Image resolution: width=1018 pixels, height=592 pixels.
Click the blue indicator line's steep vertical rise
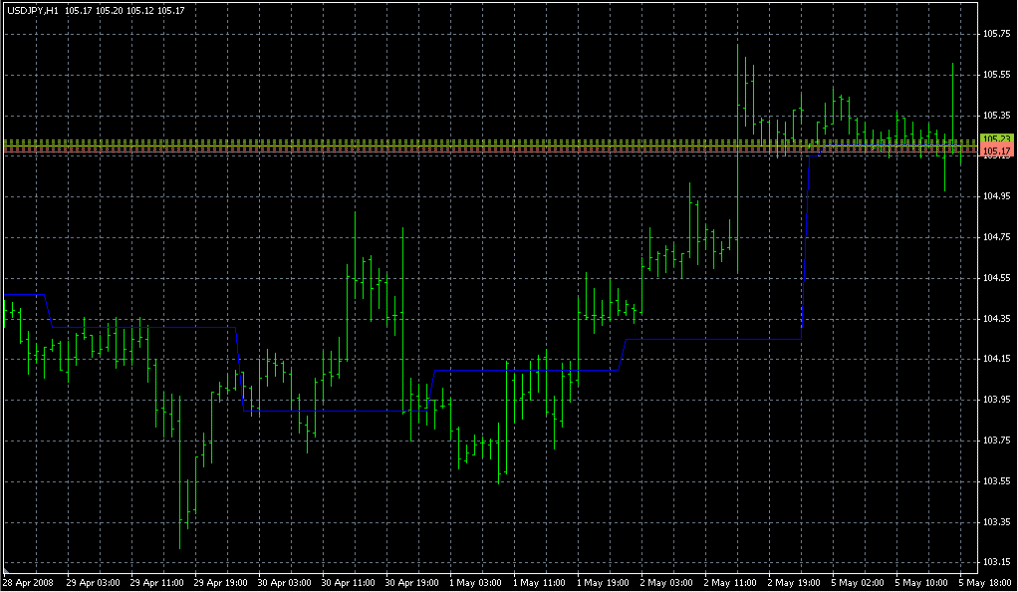coord(805,240)
